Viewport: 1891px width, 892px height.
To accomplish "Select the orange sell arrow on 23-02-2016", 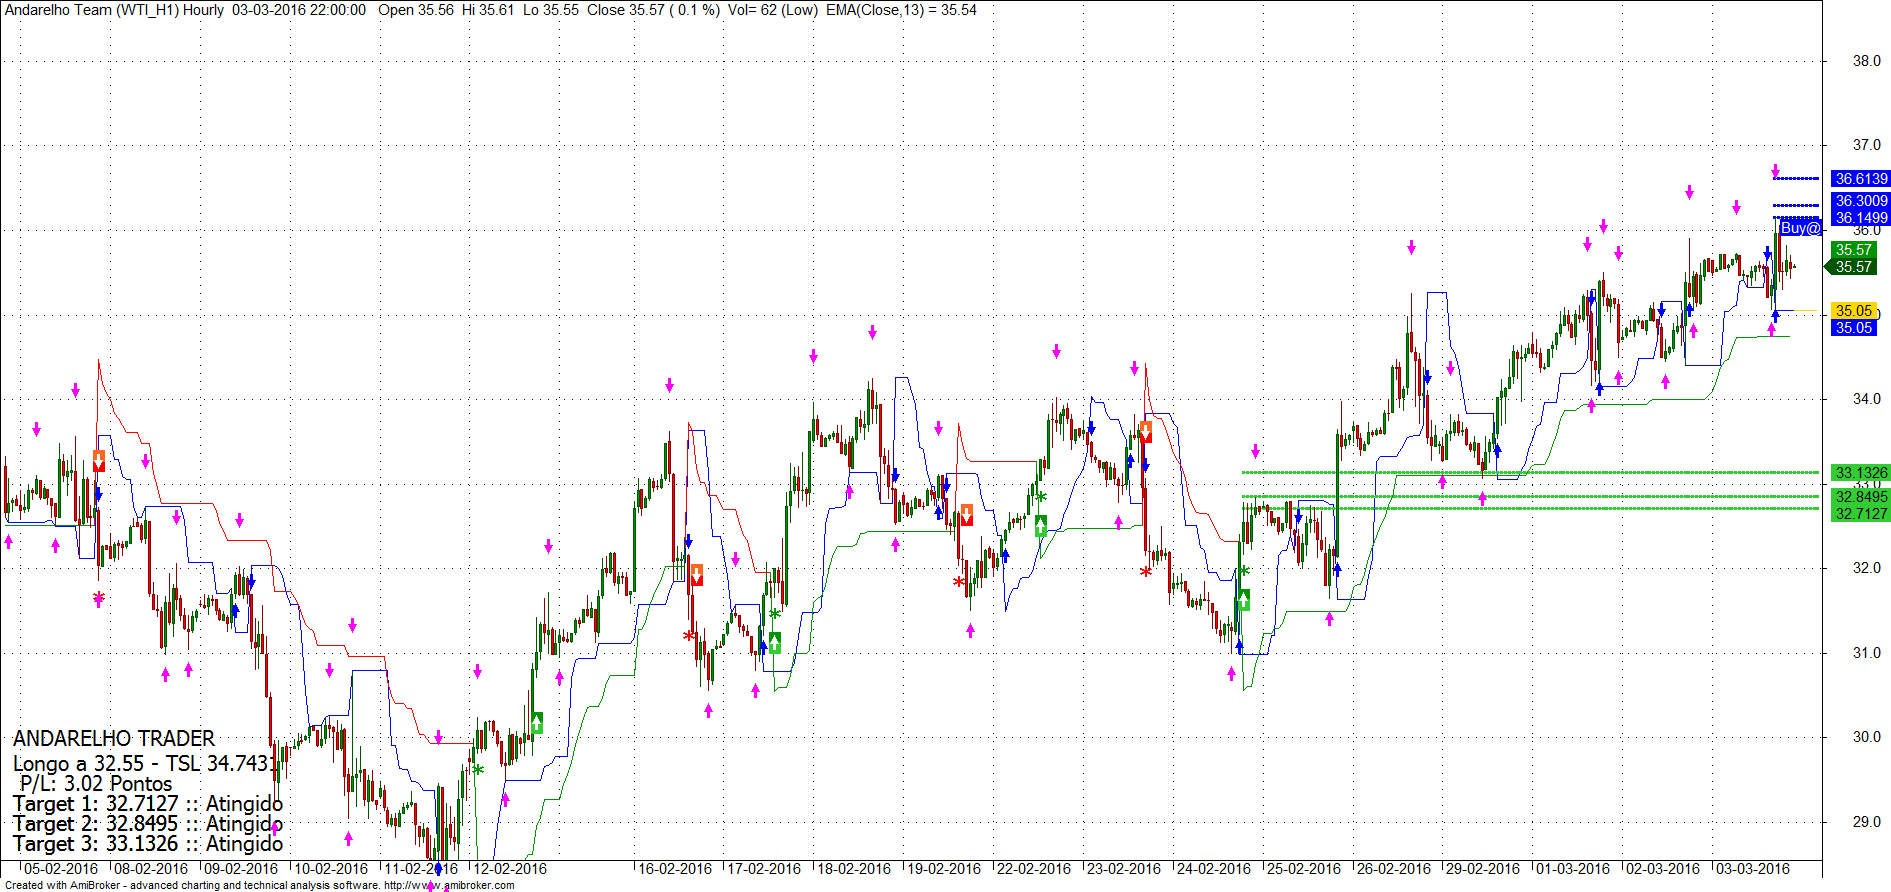I will (1146, 432).
